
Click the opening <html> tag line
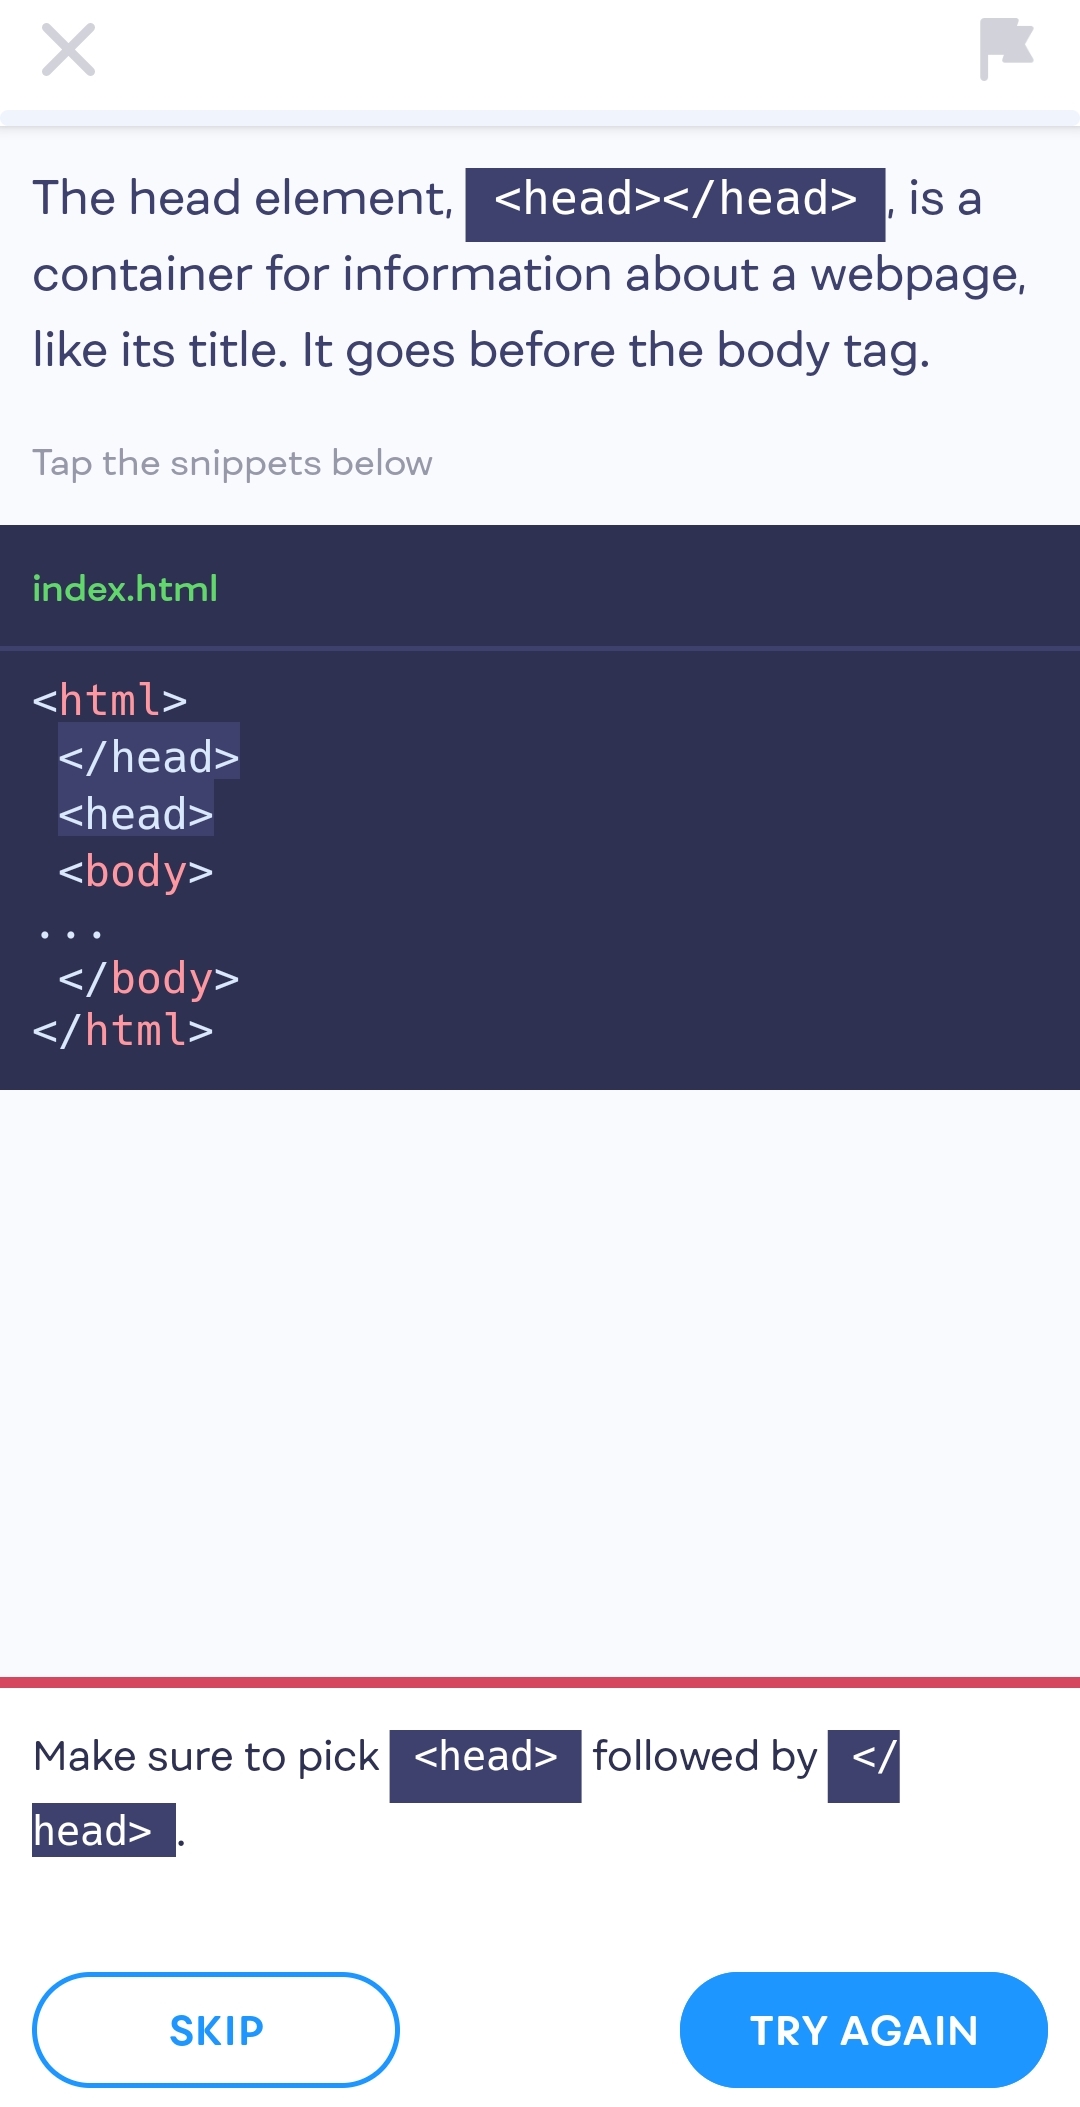110,700
